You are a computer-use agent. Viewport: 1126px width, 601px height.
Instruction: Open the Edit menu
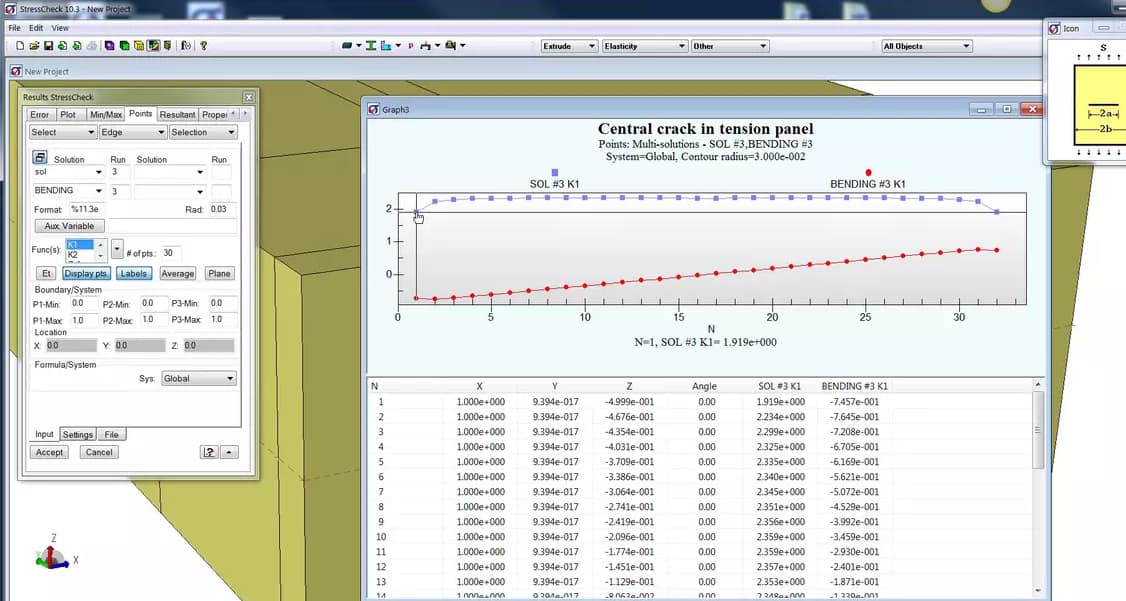pyautogui.click(x=36, y=28)
